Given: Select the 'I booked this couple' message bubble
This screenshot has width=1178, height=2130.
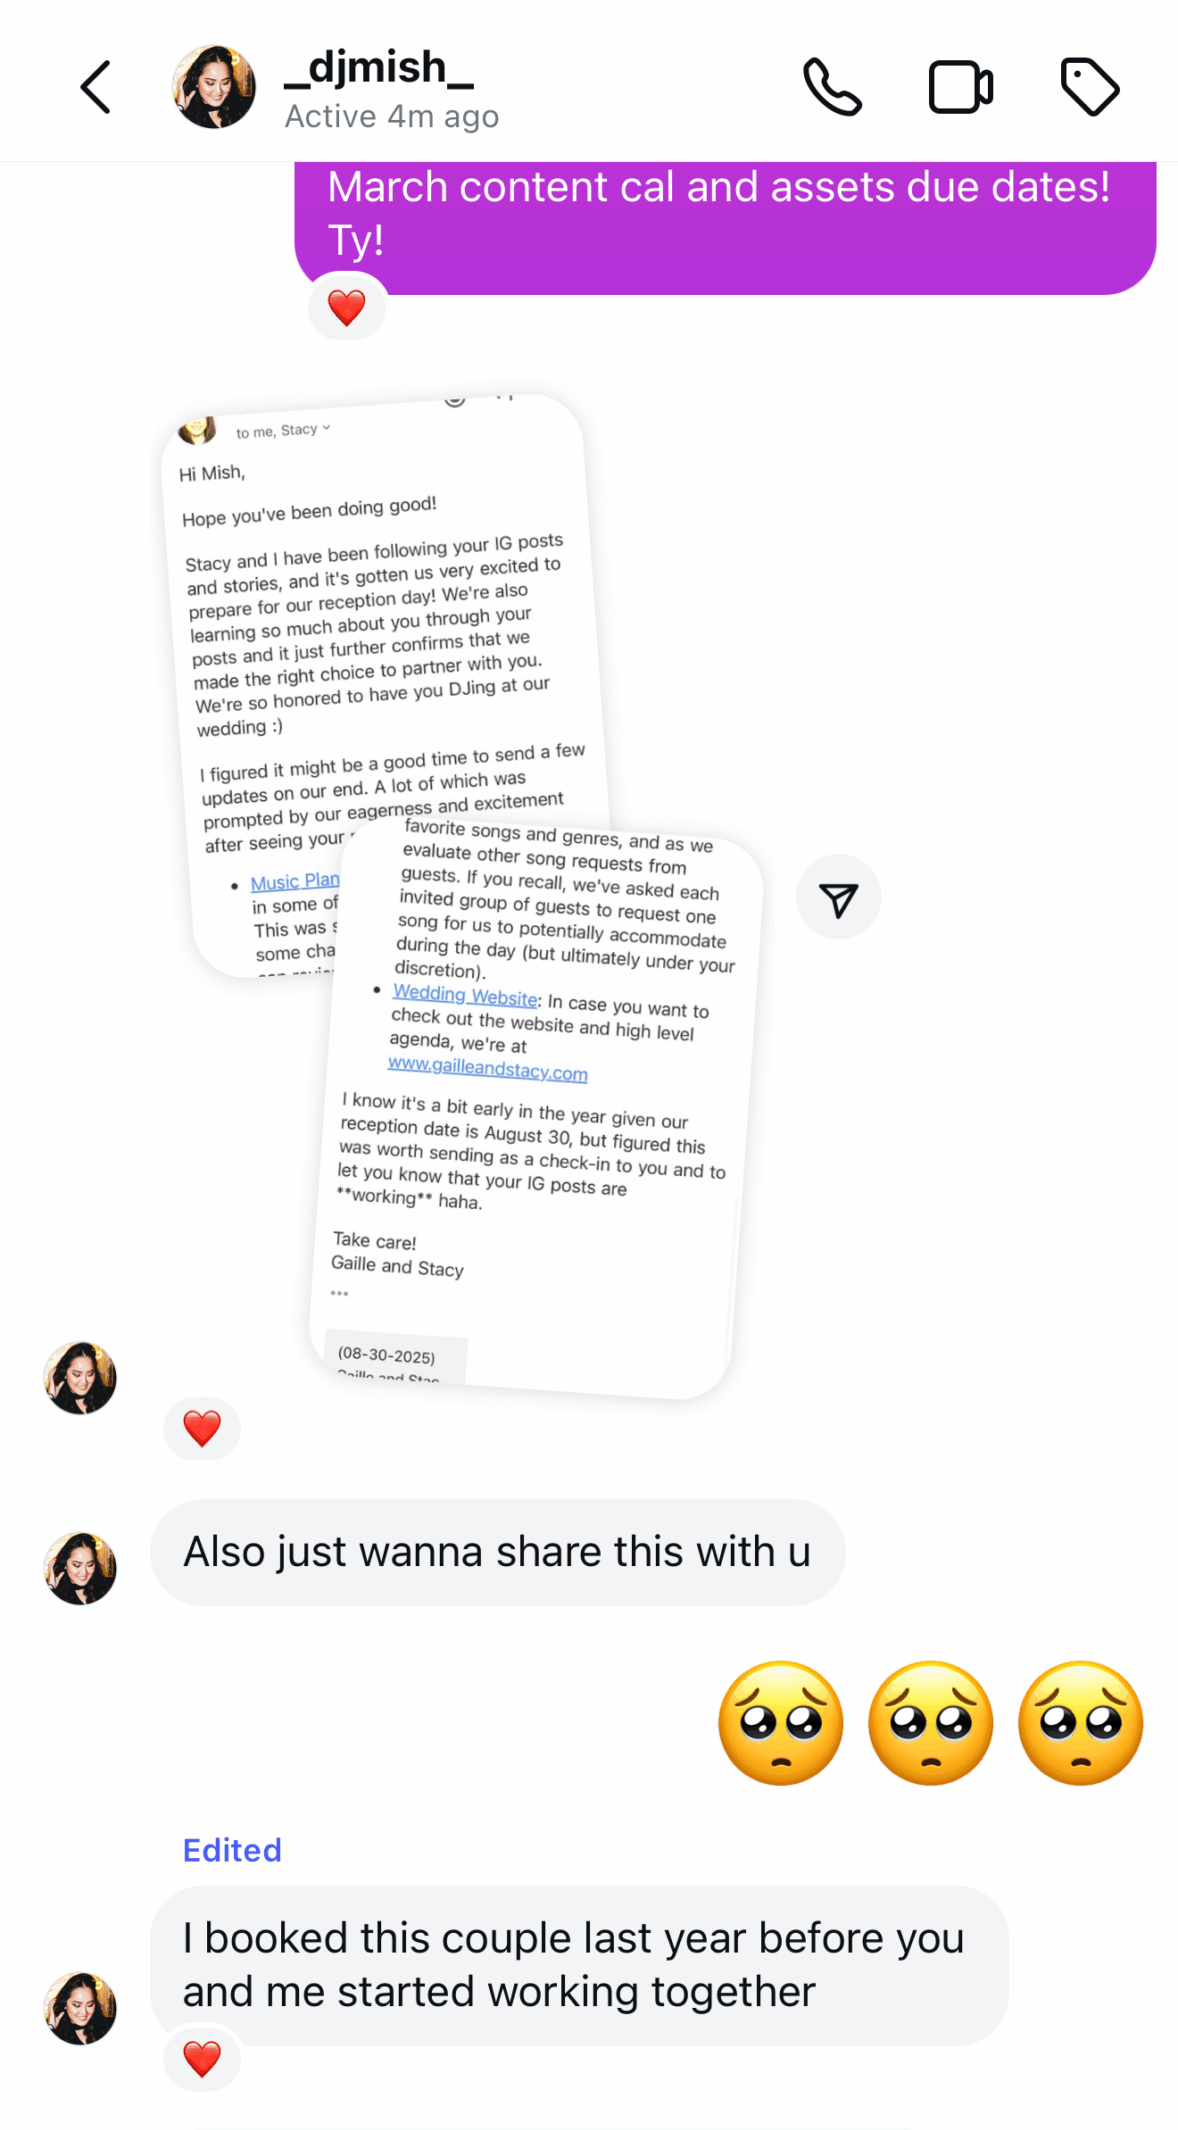Looking at the screenshot, I should (x=578, y=1964).
